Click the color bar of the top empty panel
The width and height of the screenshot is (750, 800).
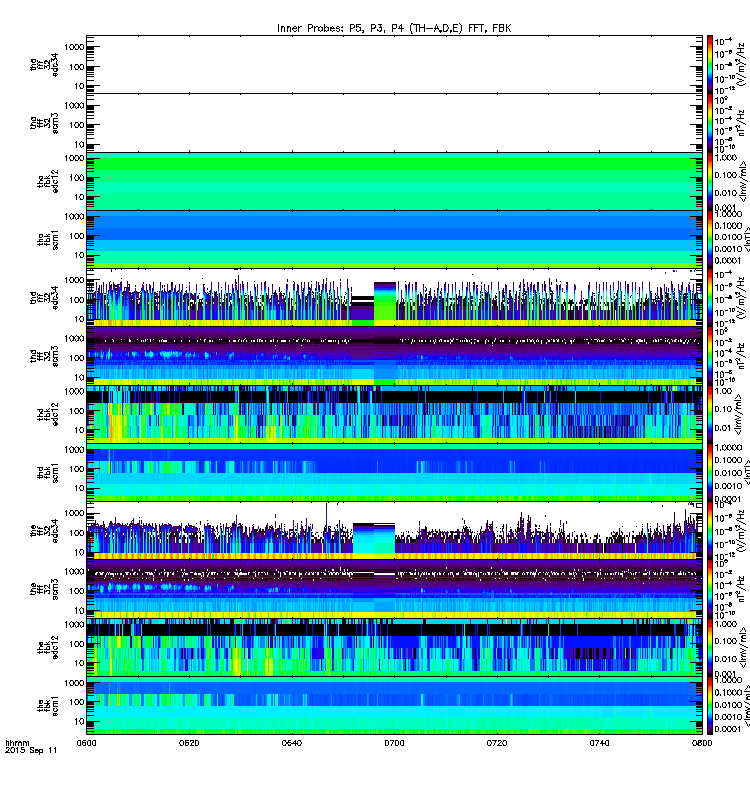point(710,64)
